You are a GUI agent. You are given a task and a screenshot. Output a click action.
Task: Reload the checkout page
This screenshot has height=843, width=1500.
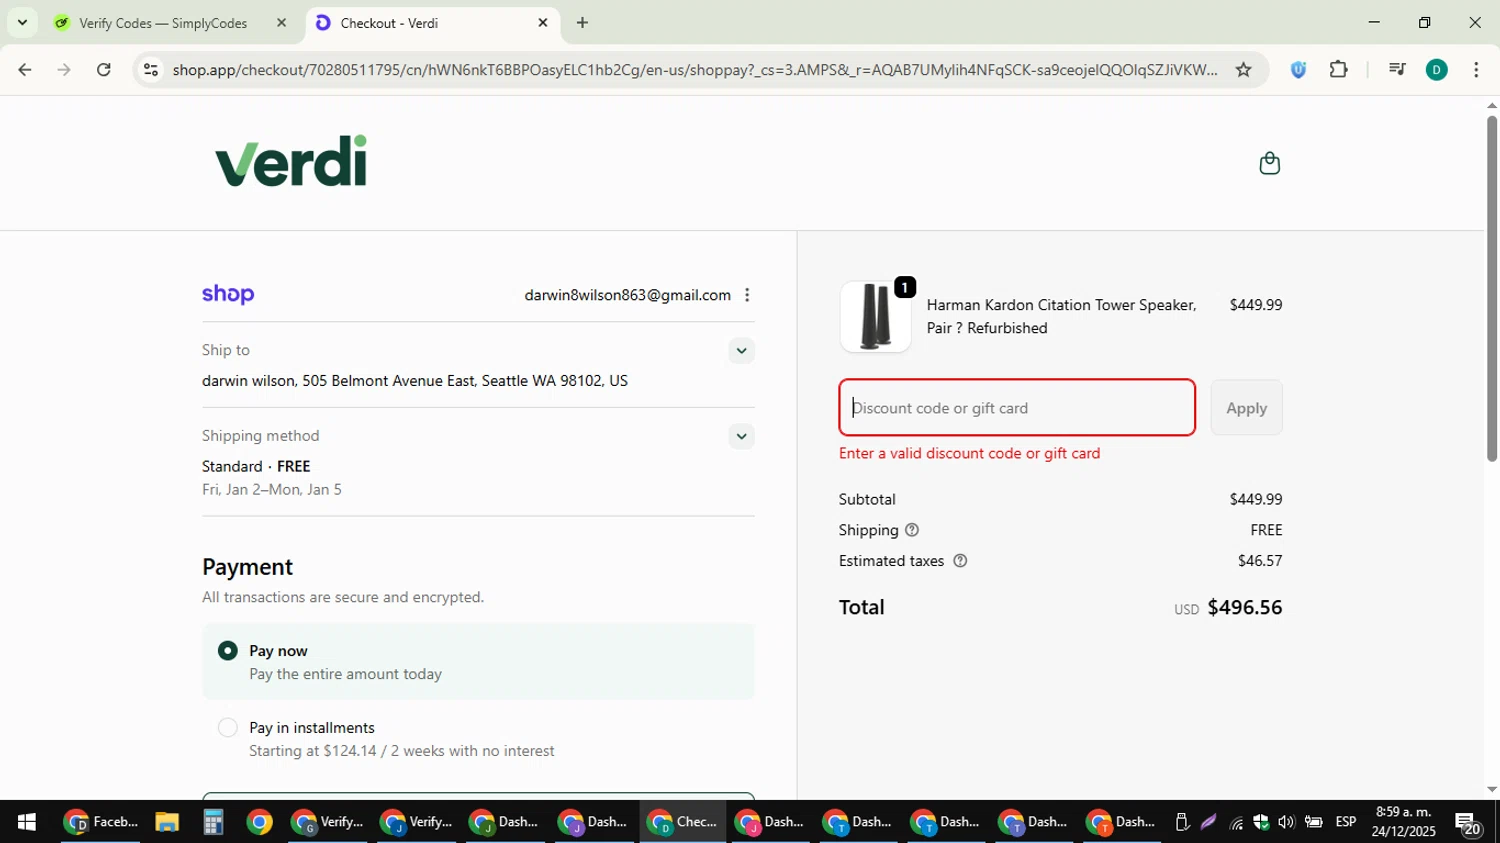coord(104,69)
